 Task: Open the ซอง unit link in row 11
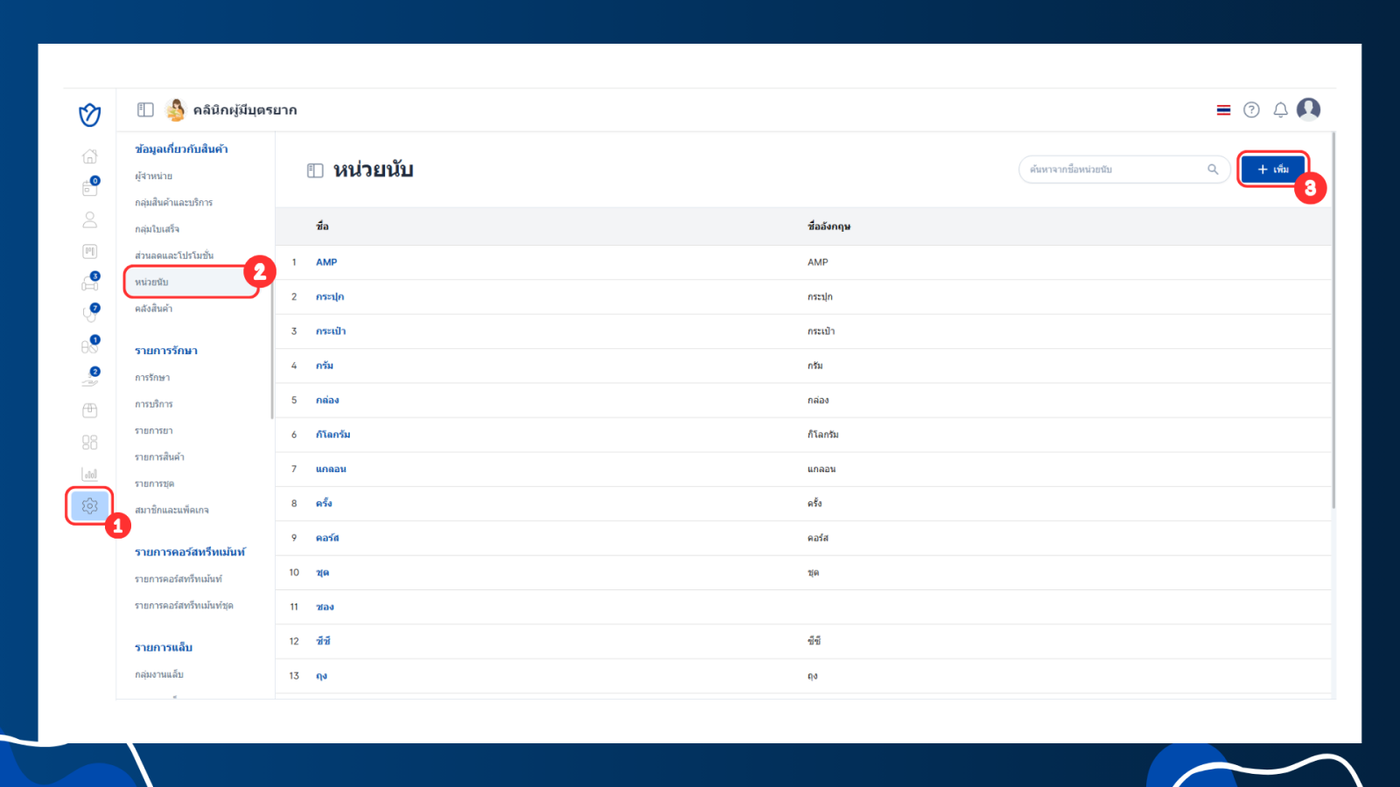pyautogui.click(x=325, y=607)
